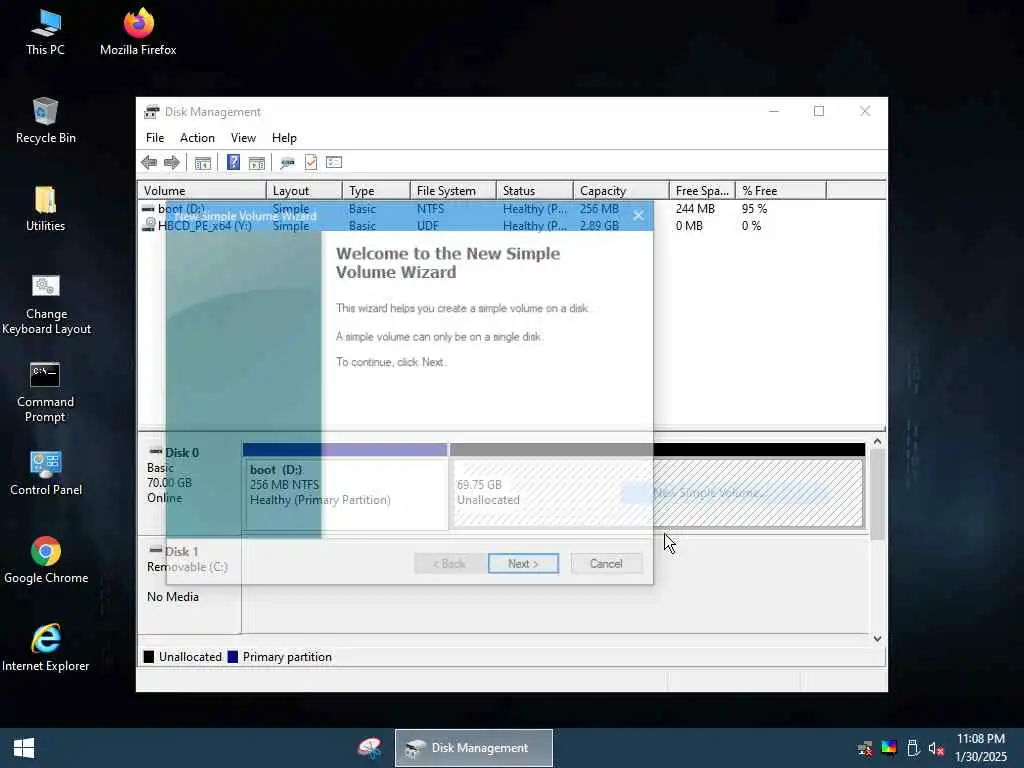Click the network tray icon with red X
This screenshot has width=1024, height=768.
point(865,748)
